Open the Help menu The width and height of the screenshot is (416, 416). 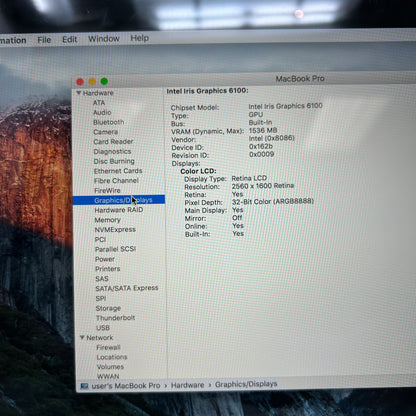pyautogui.click(x=139, y=38)
